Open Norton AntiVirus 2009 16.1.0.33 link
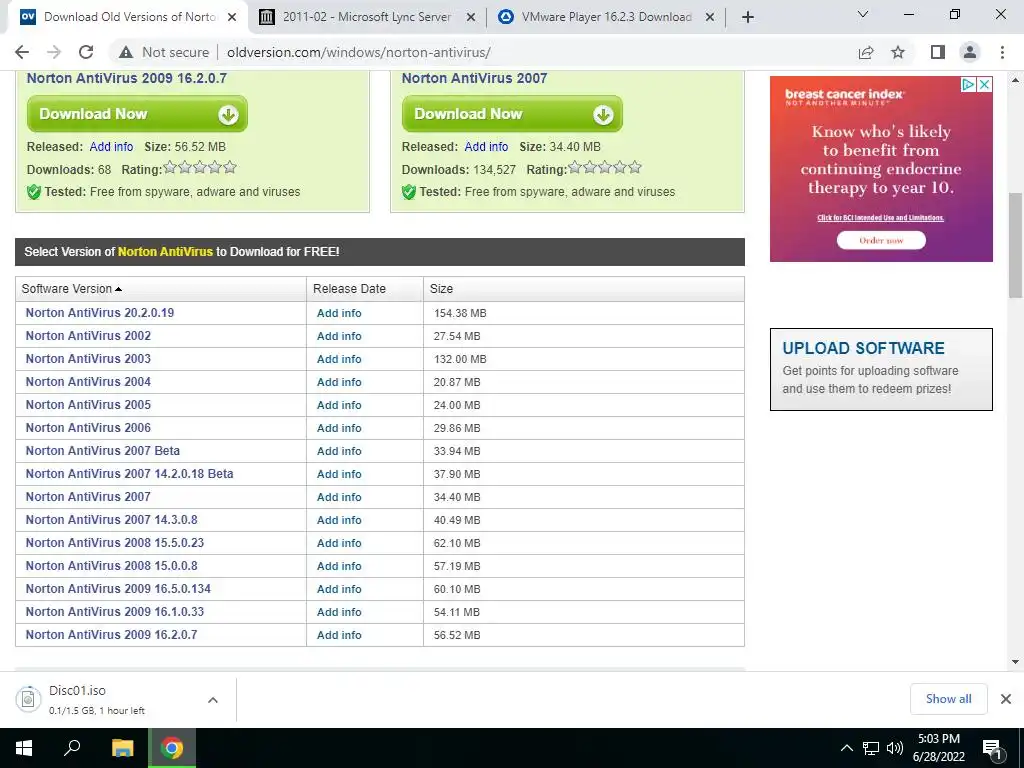 pyautogui.click(x=115, y=612)
